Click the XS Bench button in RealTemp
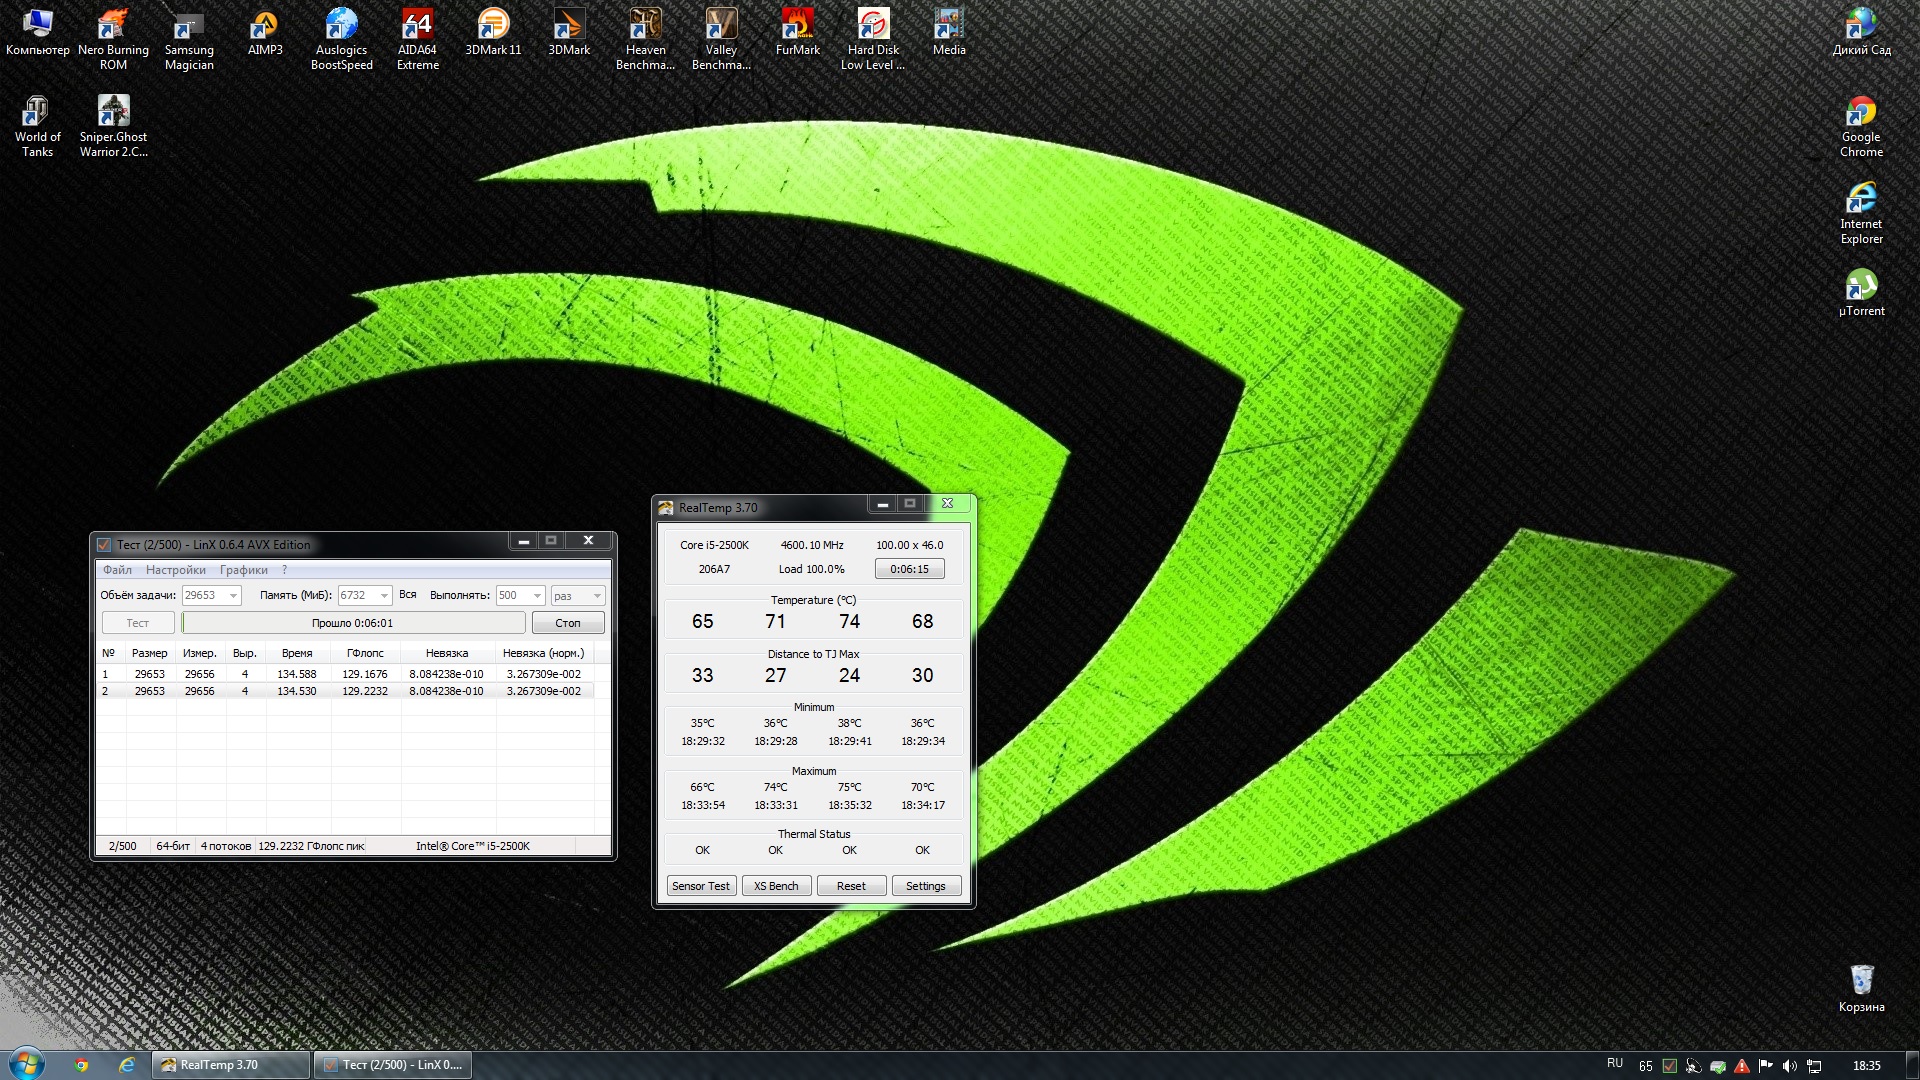 tap(776, 886)
